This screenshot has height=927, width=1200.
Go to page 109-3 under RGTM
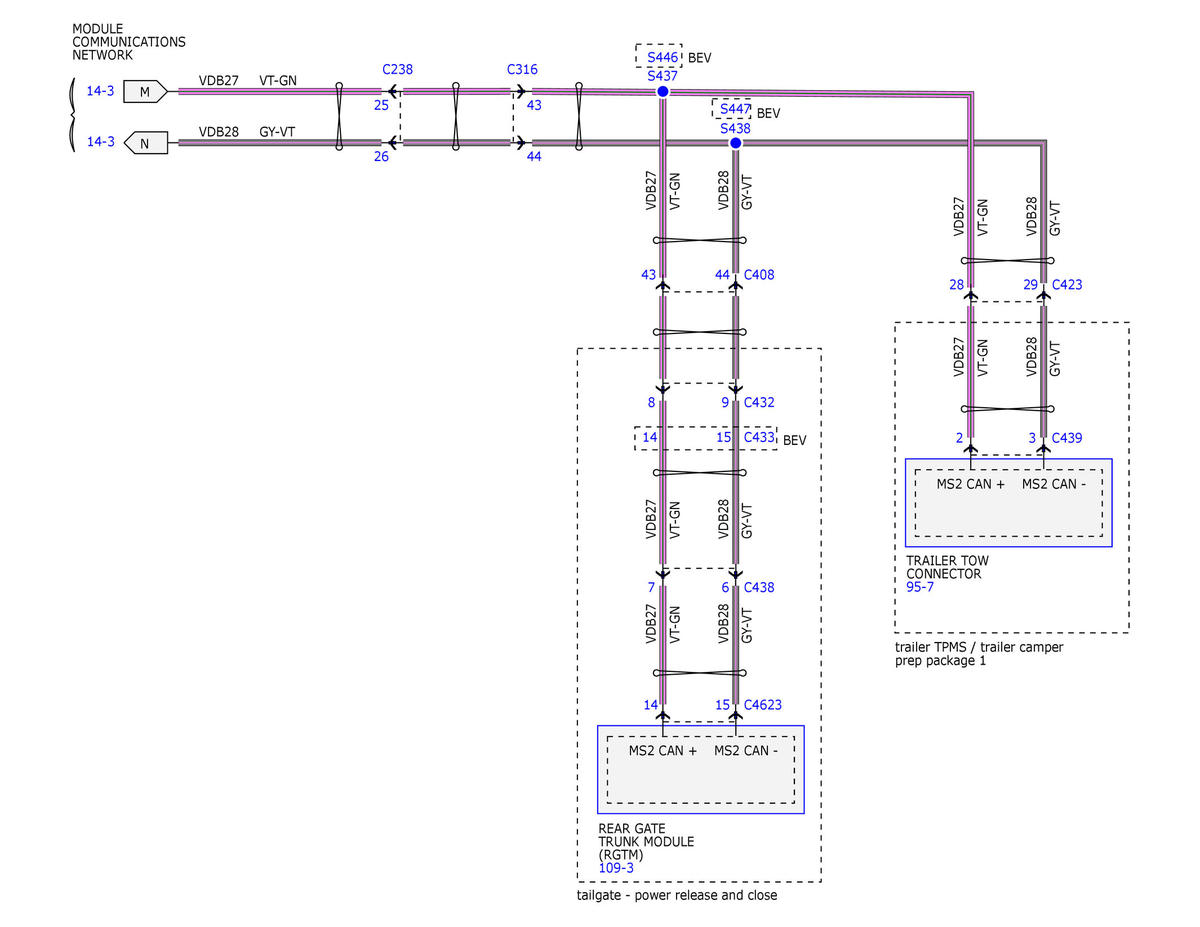(616, 868)
